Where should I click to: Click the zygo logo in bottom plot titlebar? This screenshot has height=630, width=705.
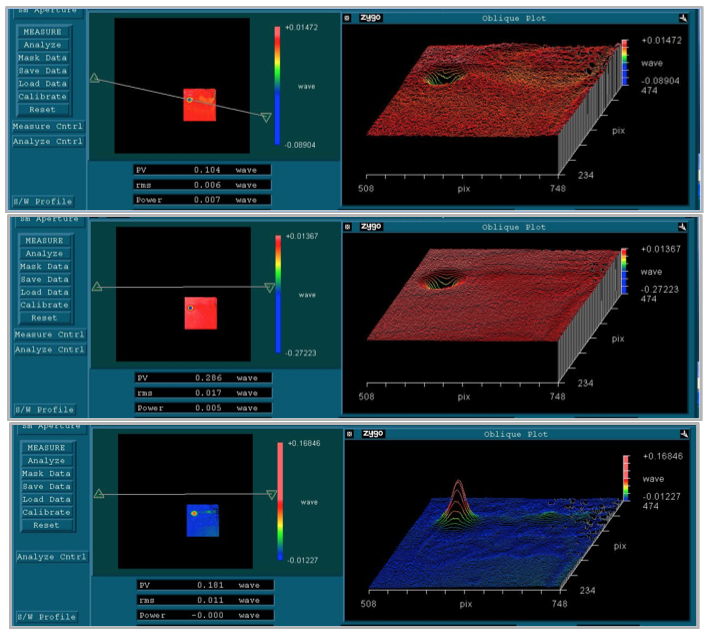point(373,434)
